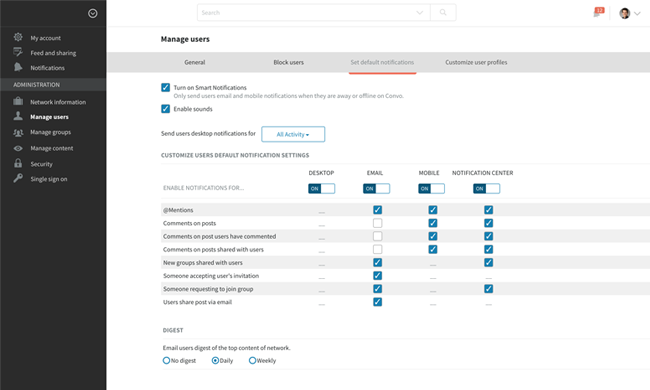The height and width of the screenshot is (390, 650).
Task: Check Email for Comments on posts shared with users
Action: click(x=377, y=249)
